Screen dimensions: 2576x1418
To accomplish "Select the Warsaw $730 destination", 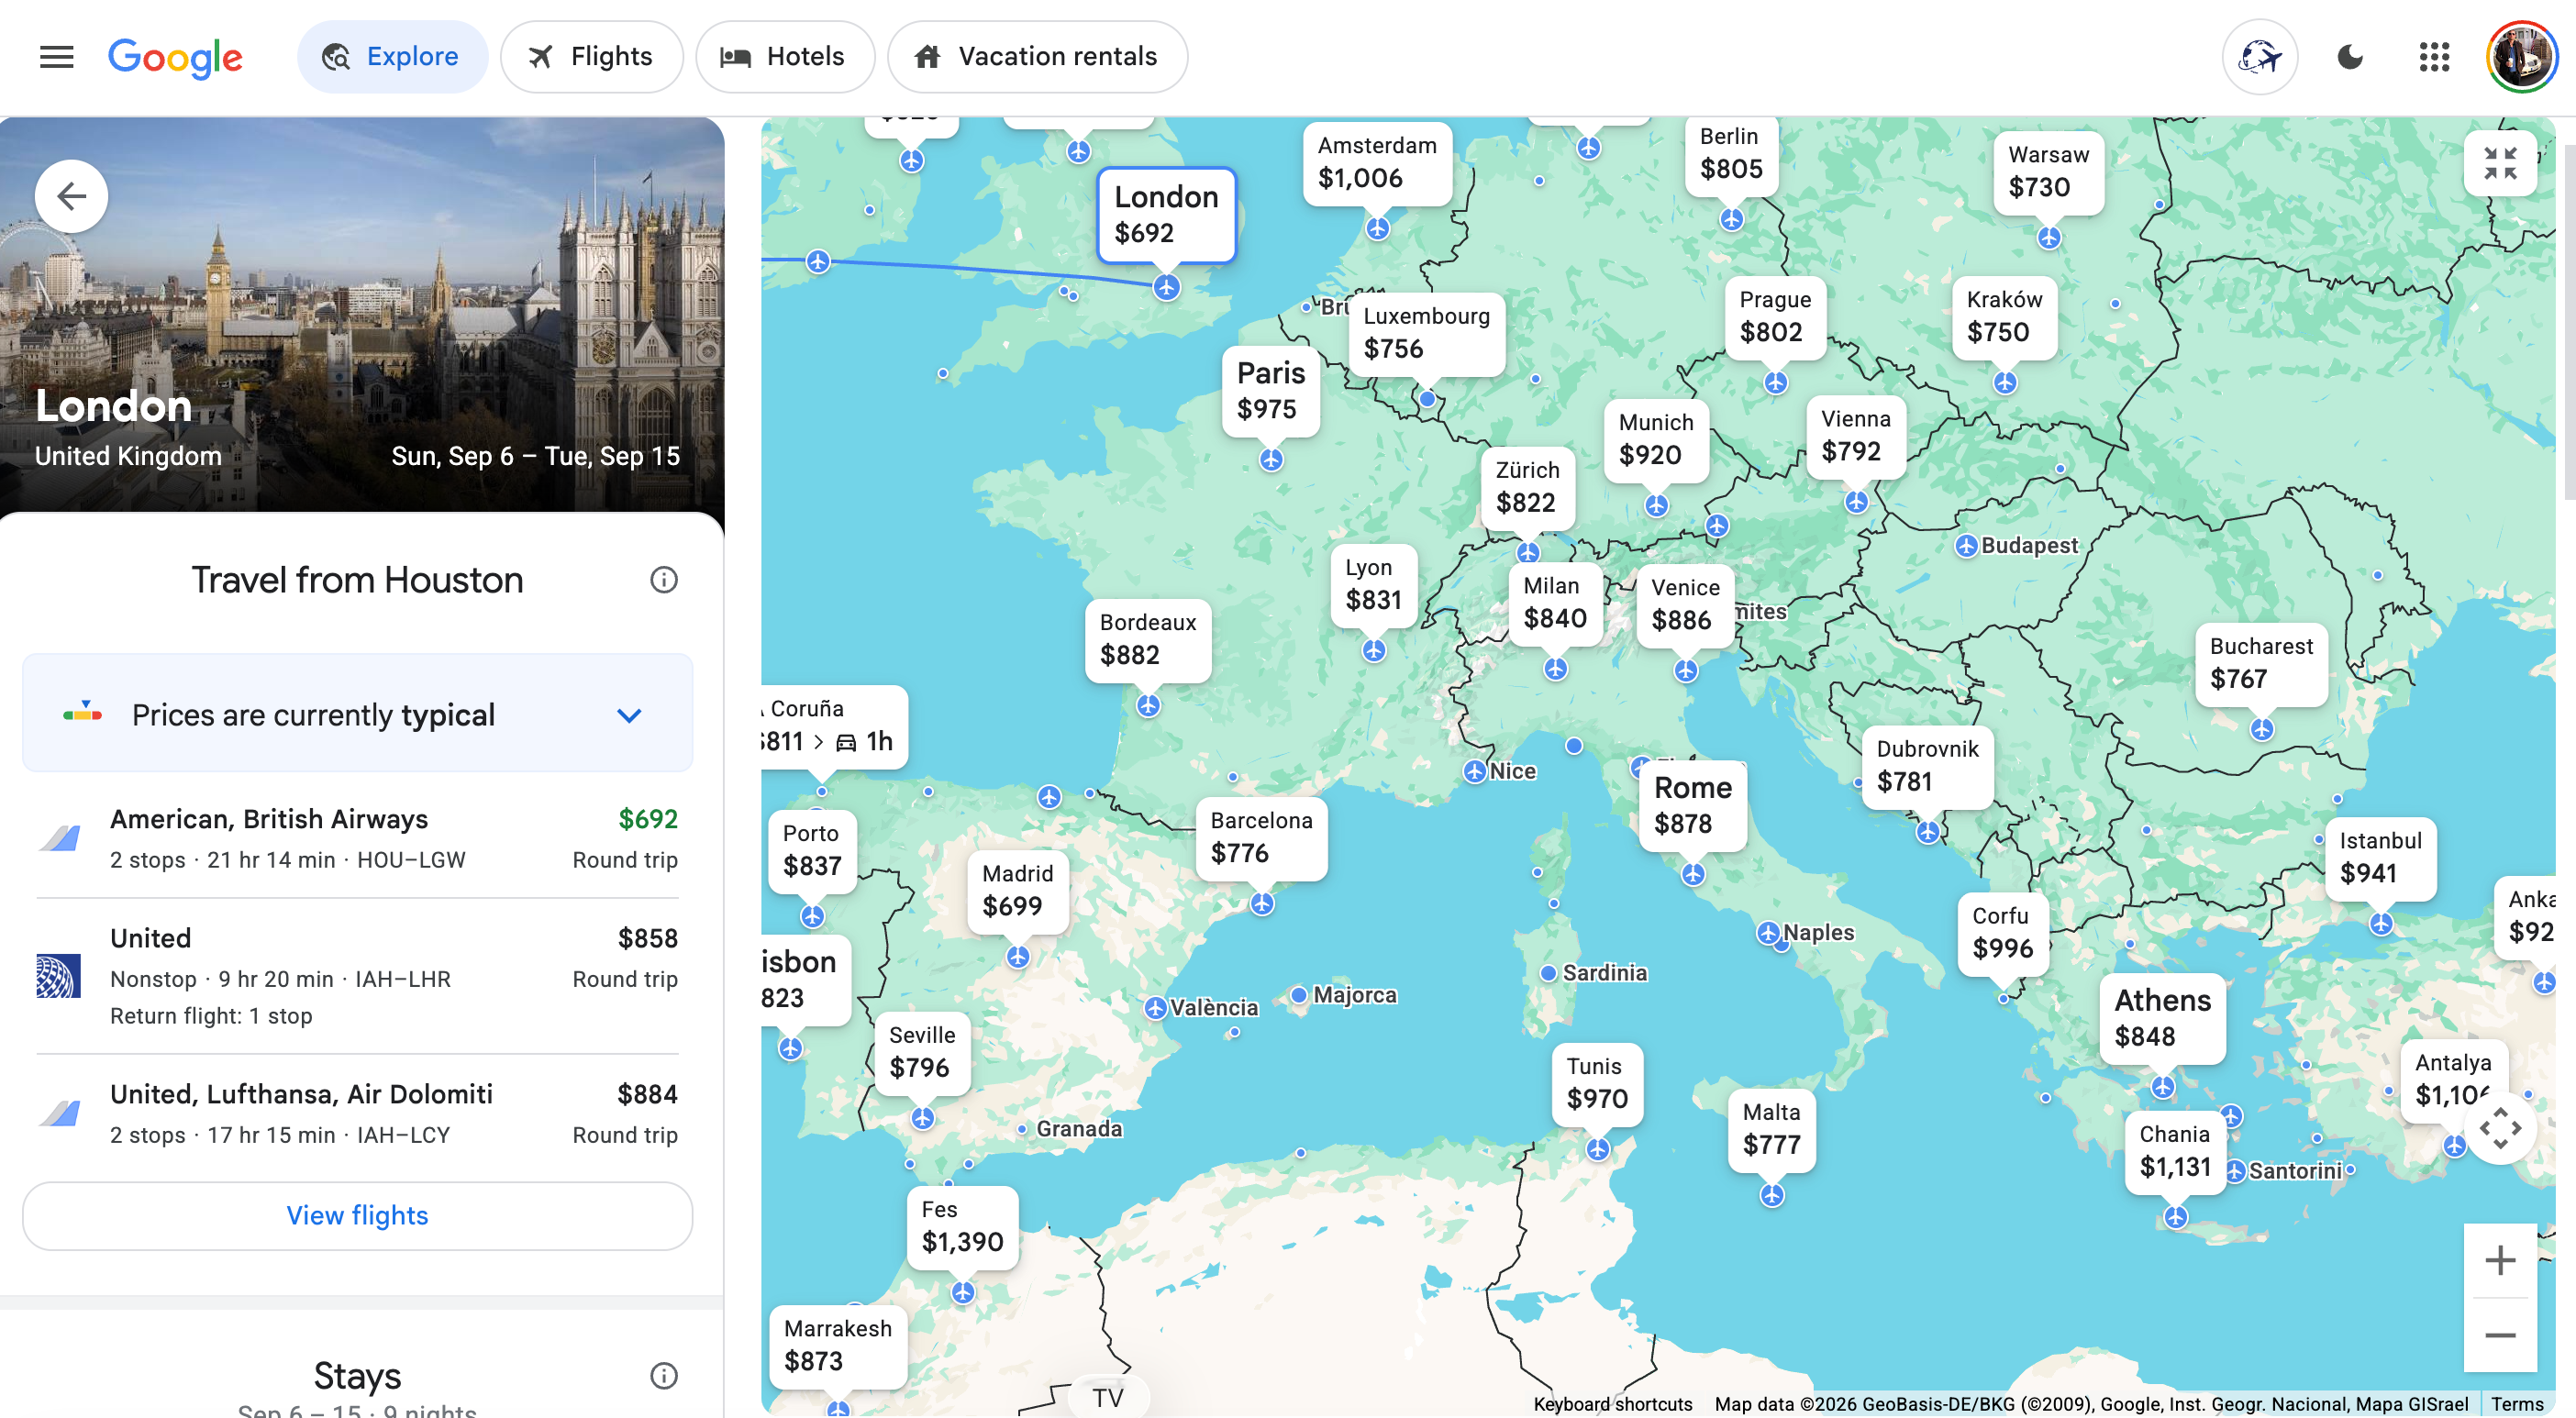I will pos(2049,172).
